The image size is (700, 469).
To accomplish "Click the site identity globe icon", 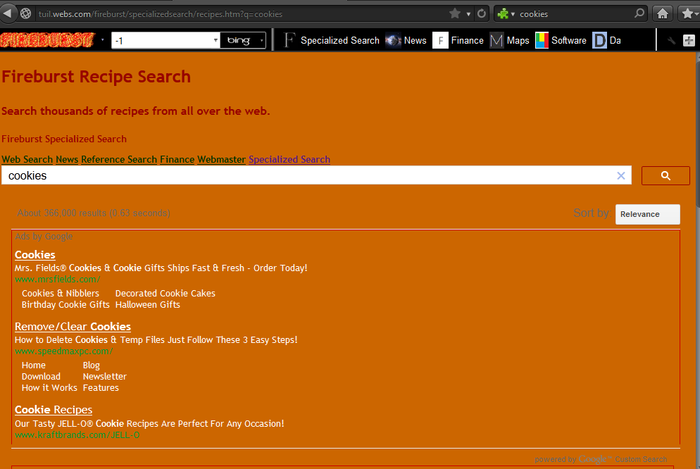I will click(x=25, y=14).
